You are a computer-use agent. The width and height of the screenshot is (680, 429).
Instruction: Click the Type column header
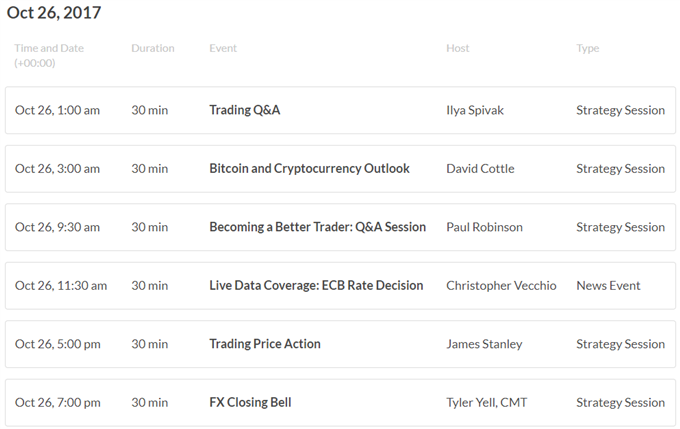pos(588,49)
